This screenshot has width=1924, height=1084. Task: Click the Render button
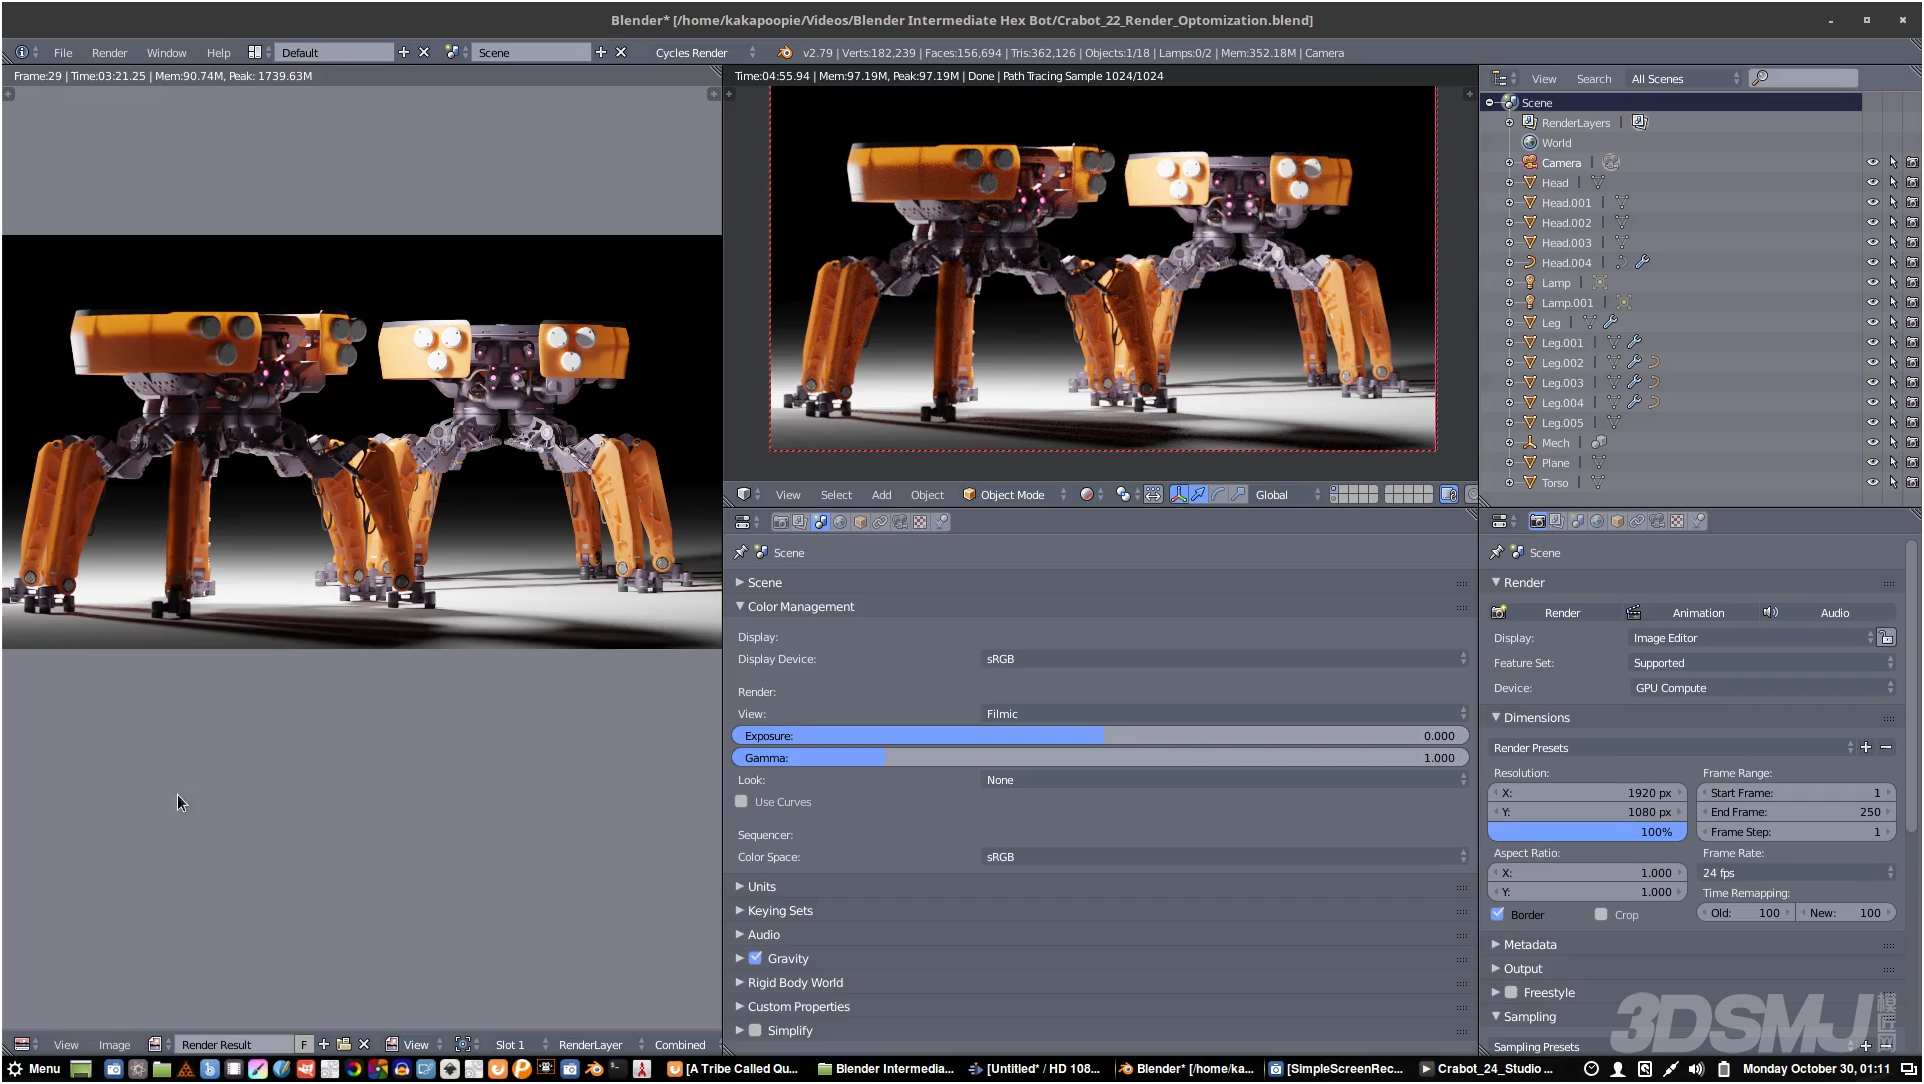click(1554, 612)
